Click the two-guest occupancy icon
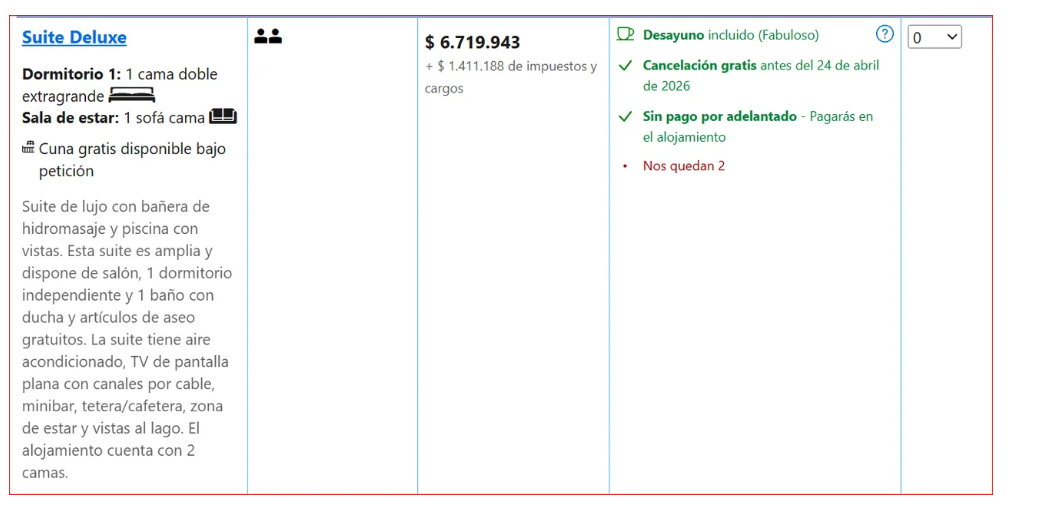1039x507 pixels. pos(268,37)
